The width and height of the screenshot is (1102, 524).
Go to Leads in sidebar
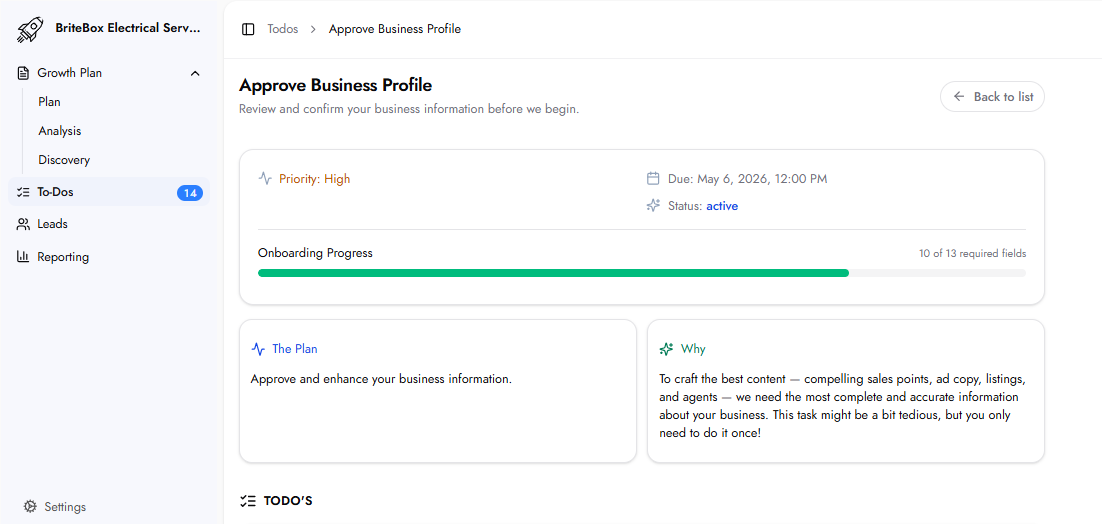(52, 224)
